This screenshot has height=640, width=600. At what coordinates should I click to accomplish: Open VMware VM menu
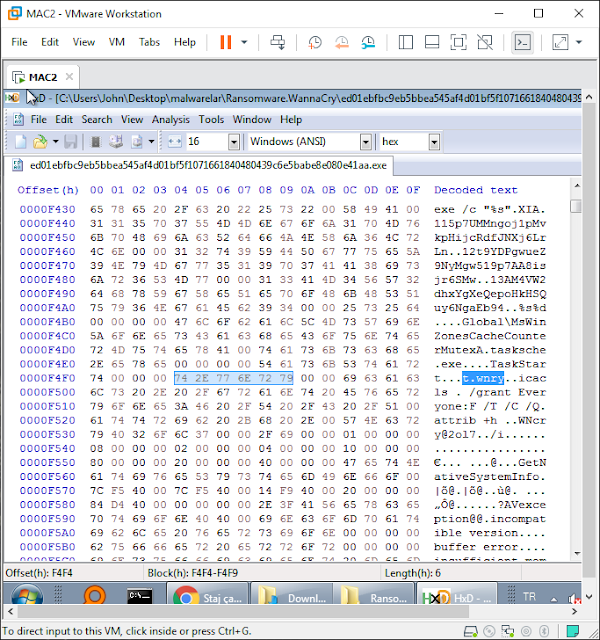click(x=116, y=42)
